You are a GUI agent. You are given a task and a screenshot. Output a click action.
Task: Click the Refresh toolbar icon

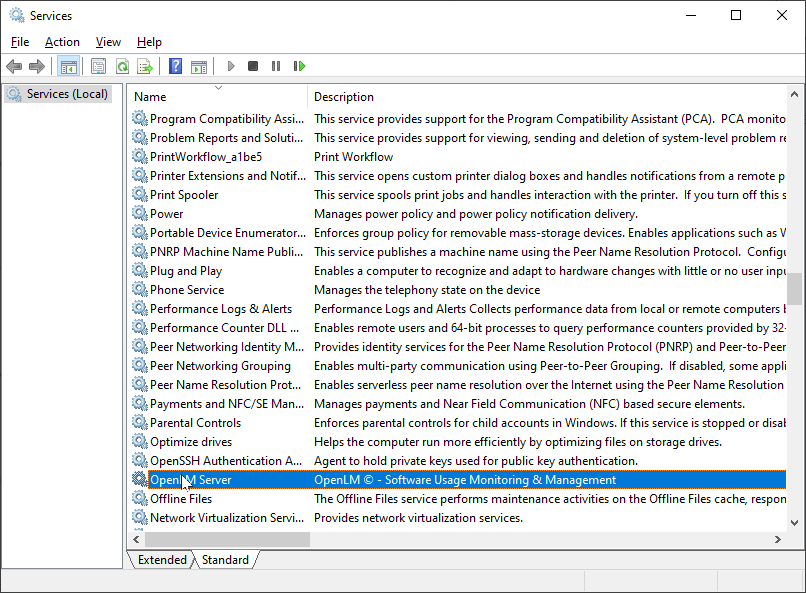122,67
